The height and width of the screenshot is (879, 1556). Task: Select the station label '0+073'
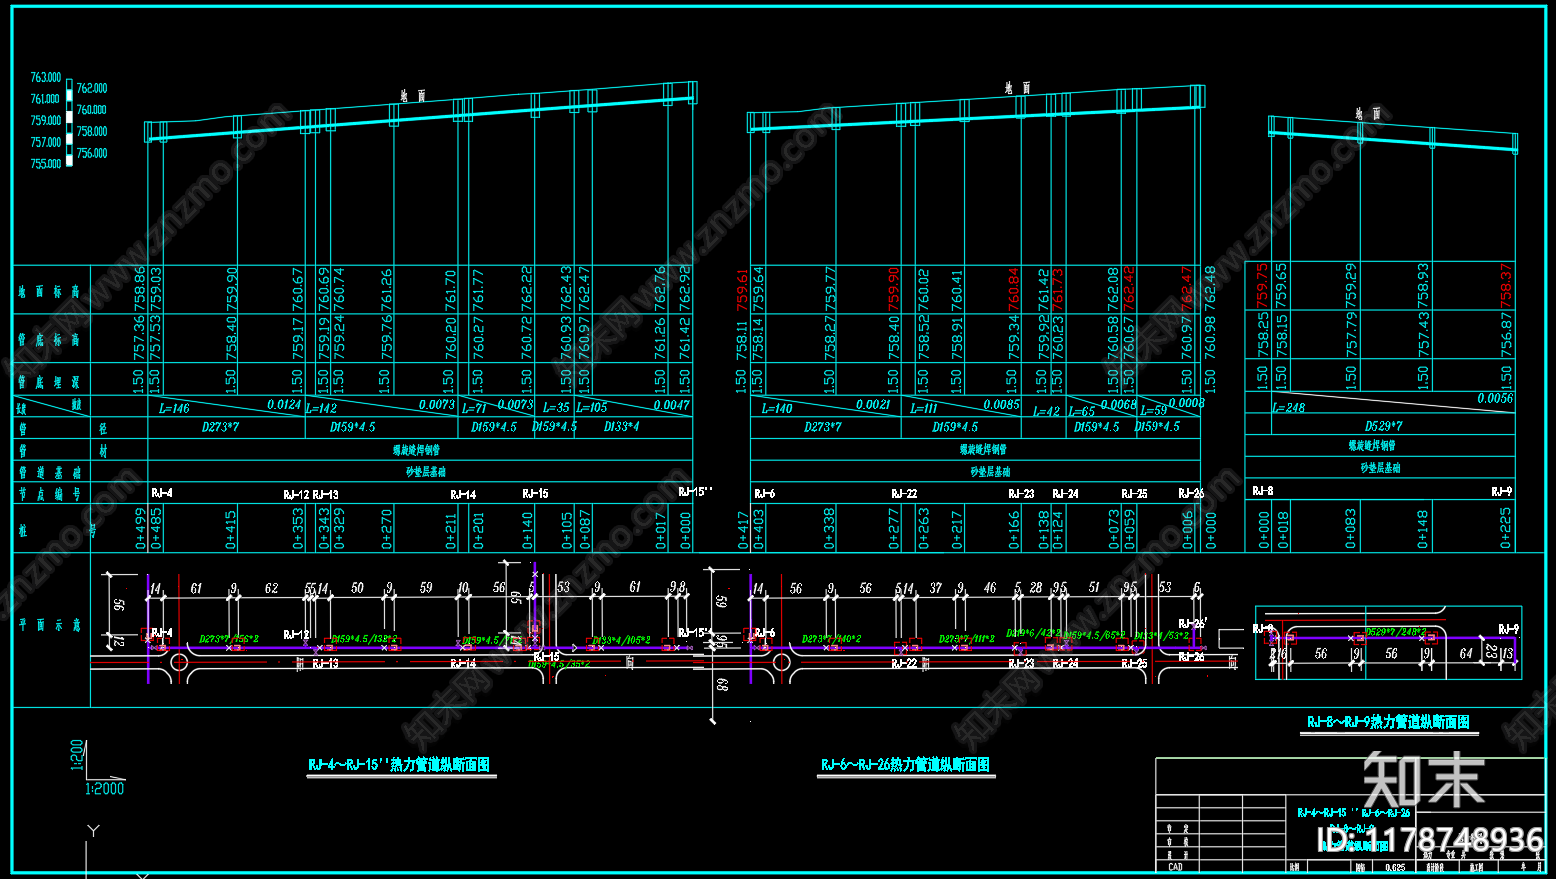coord(1114,528)
